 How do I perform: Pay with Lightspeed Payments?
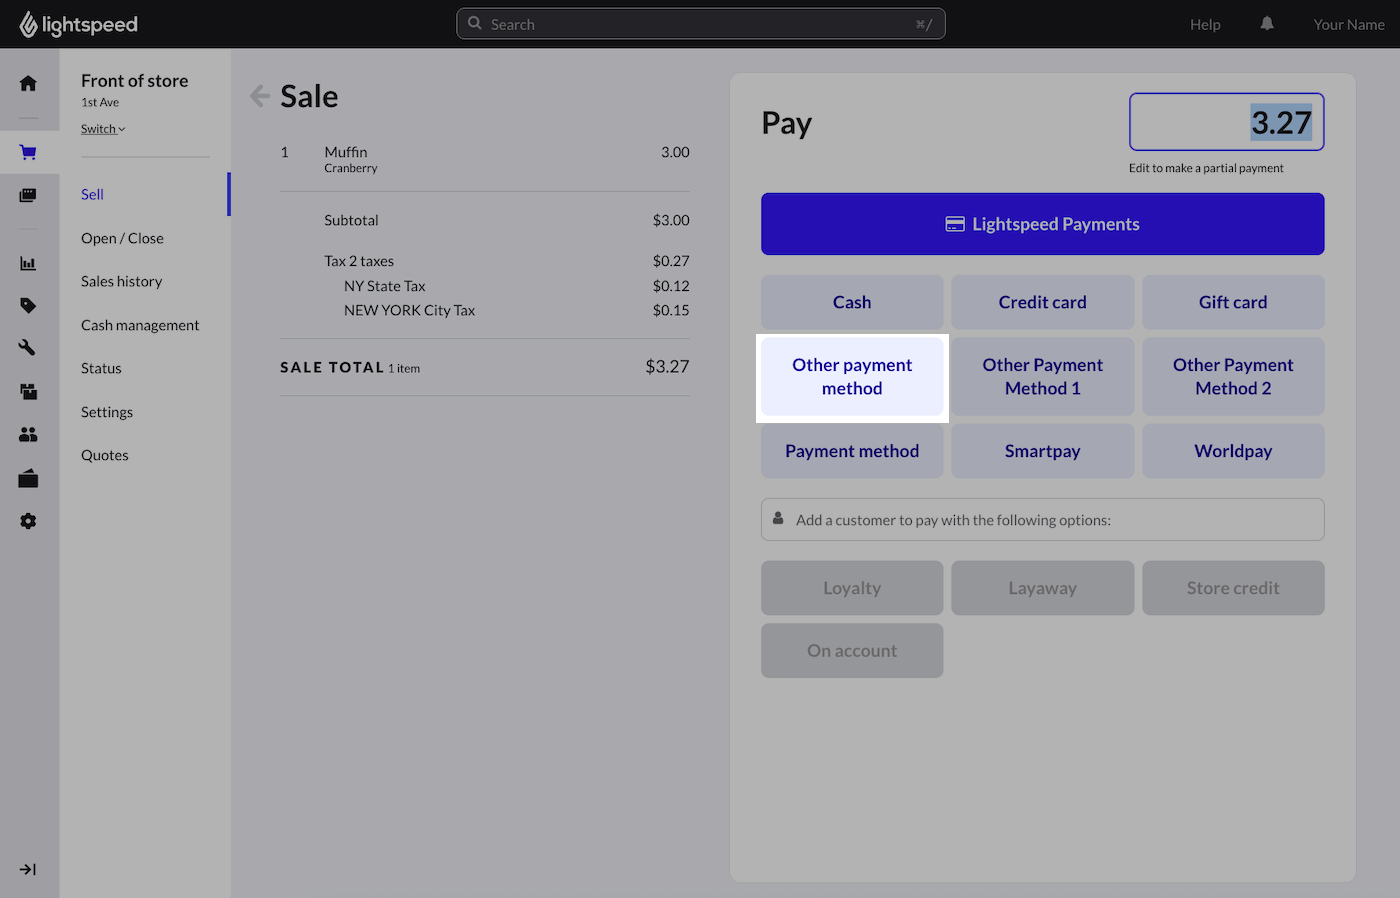(1043, 224)
